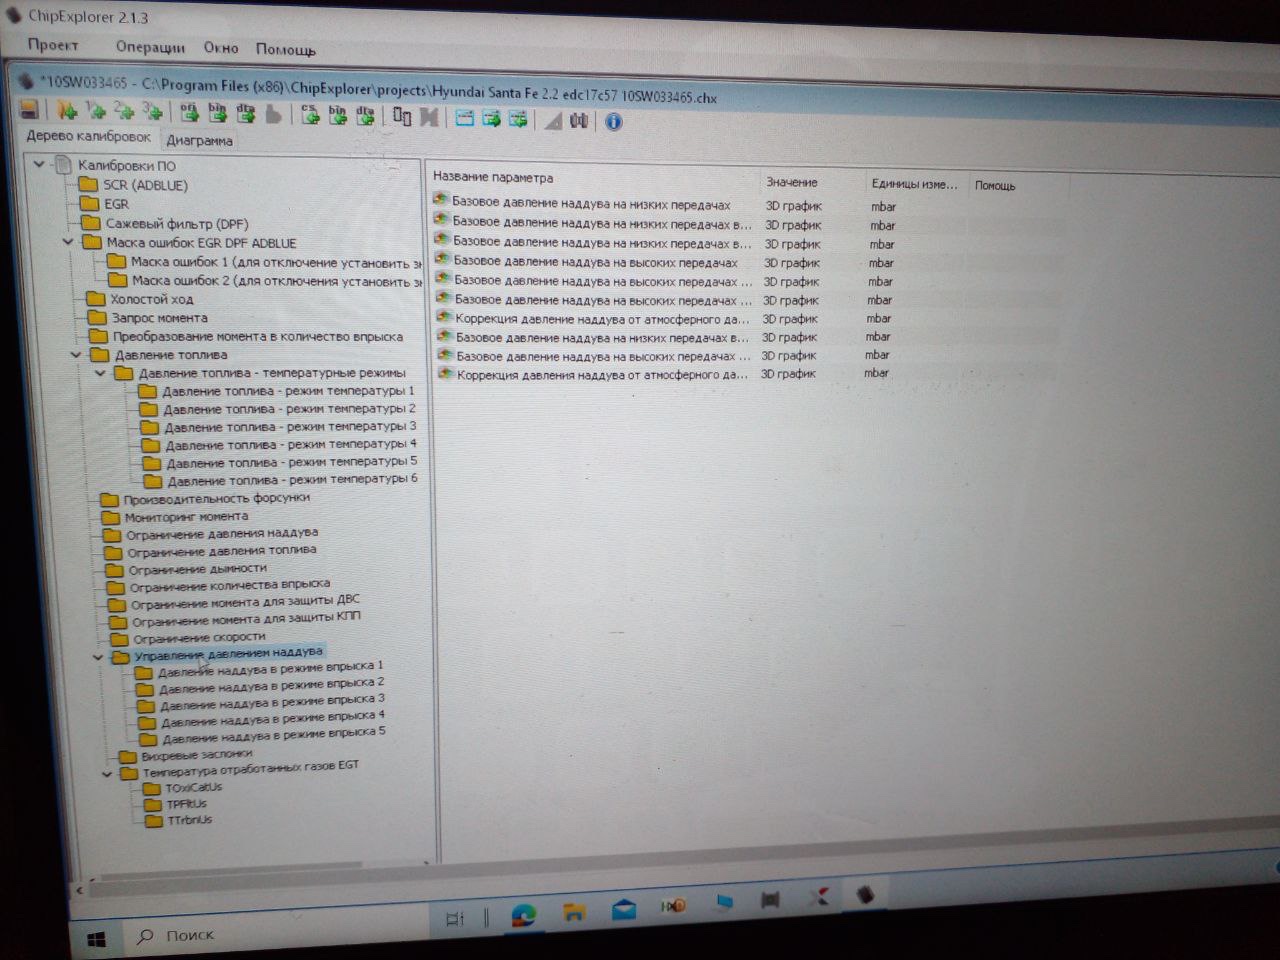
Task: Sort by the 'Название параметра' column header
Action: 493,177
